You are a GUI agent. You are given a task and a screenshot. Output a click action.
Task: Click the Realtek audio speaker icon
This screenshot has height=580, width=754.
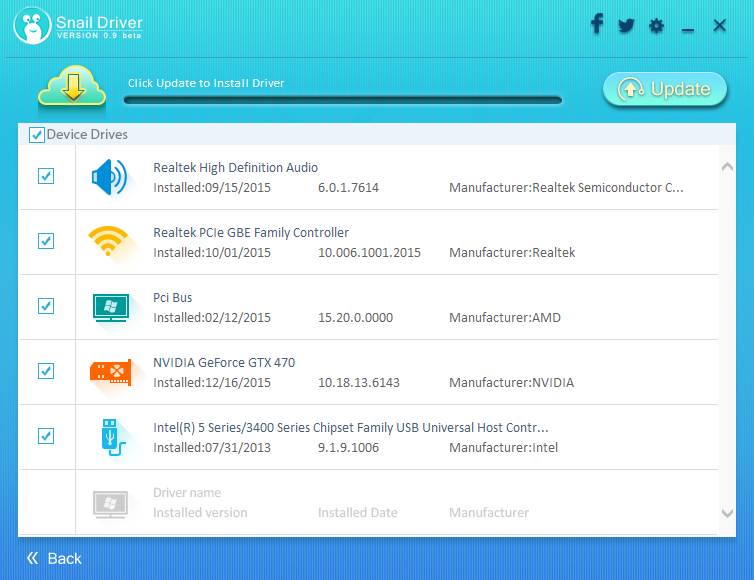(x=109, y=177)
